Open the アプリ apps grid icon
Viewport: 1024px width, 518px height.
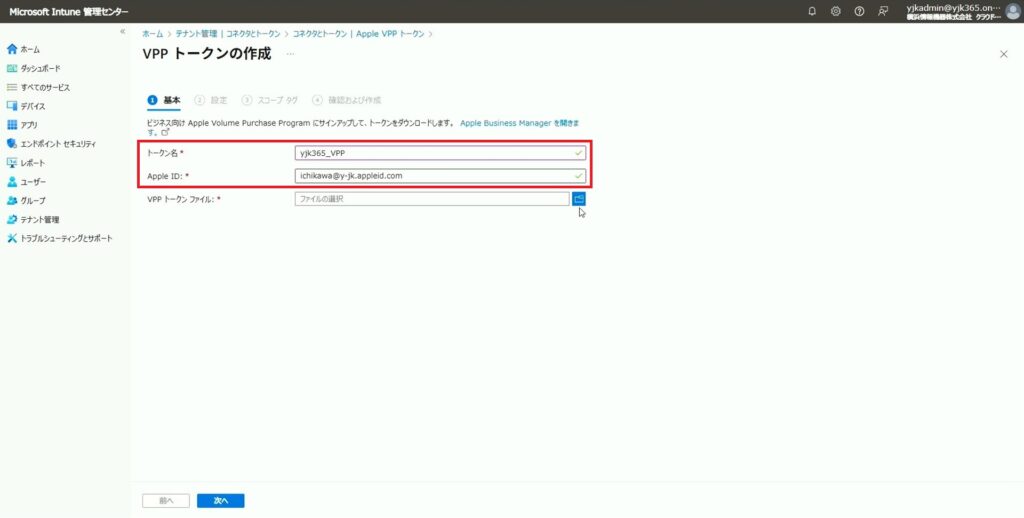coord(12,125)
